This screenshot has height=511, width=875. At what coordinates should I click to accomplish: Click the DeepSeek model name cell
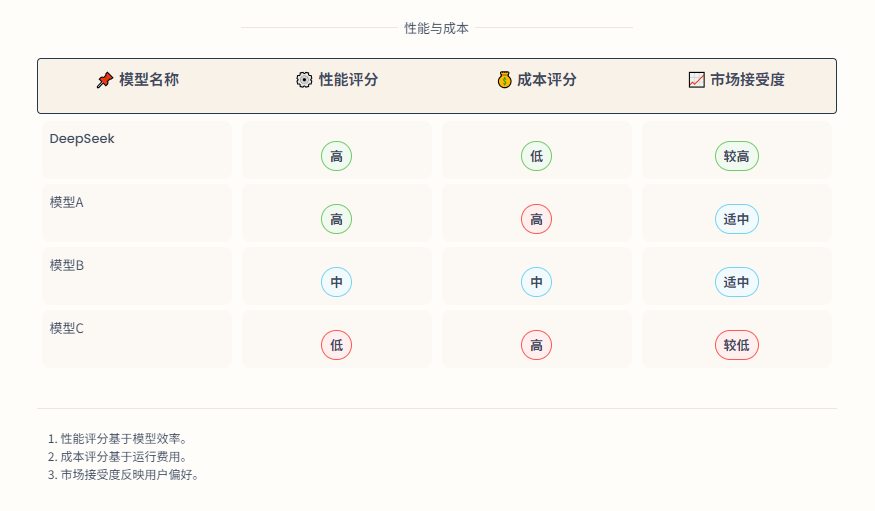(x=82, y=139)
